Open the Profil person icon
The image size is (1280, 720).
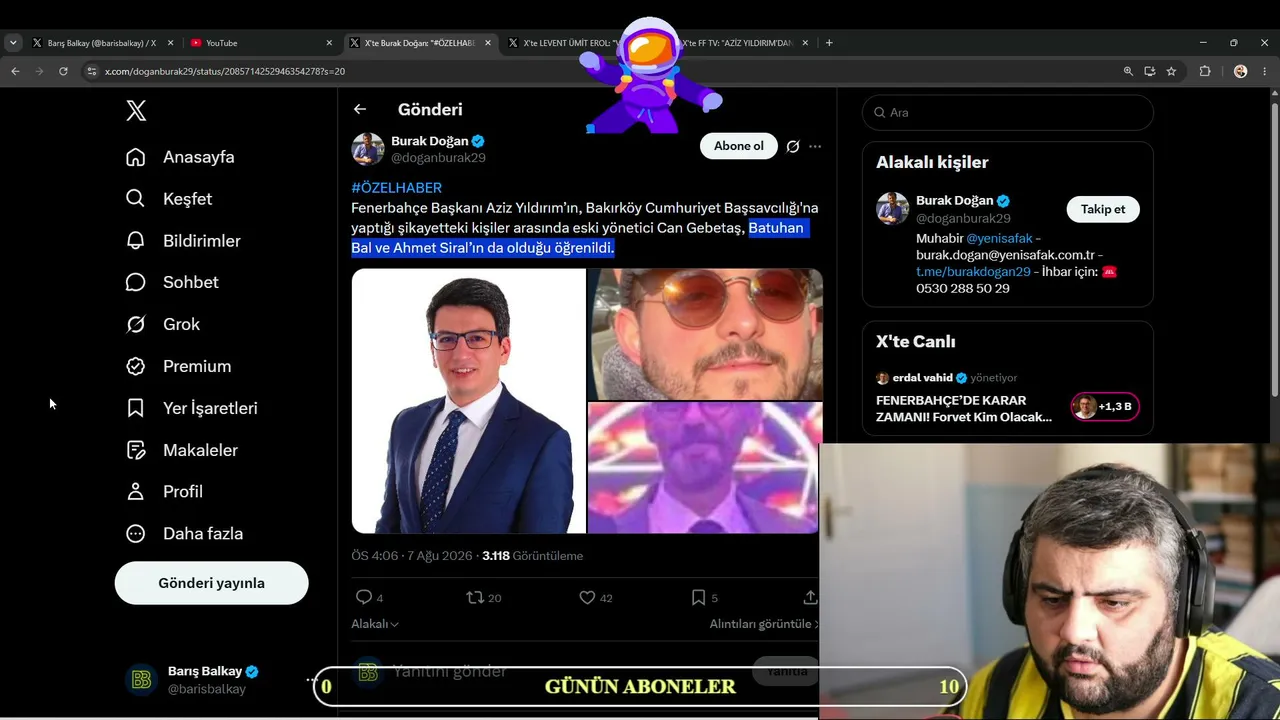tap(136, 492)
